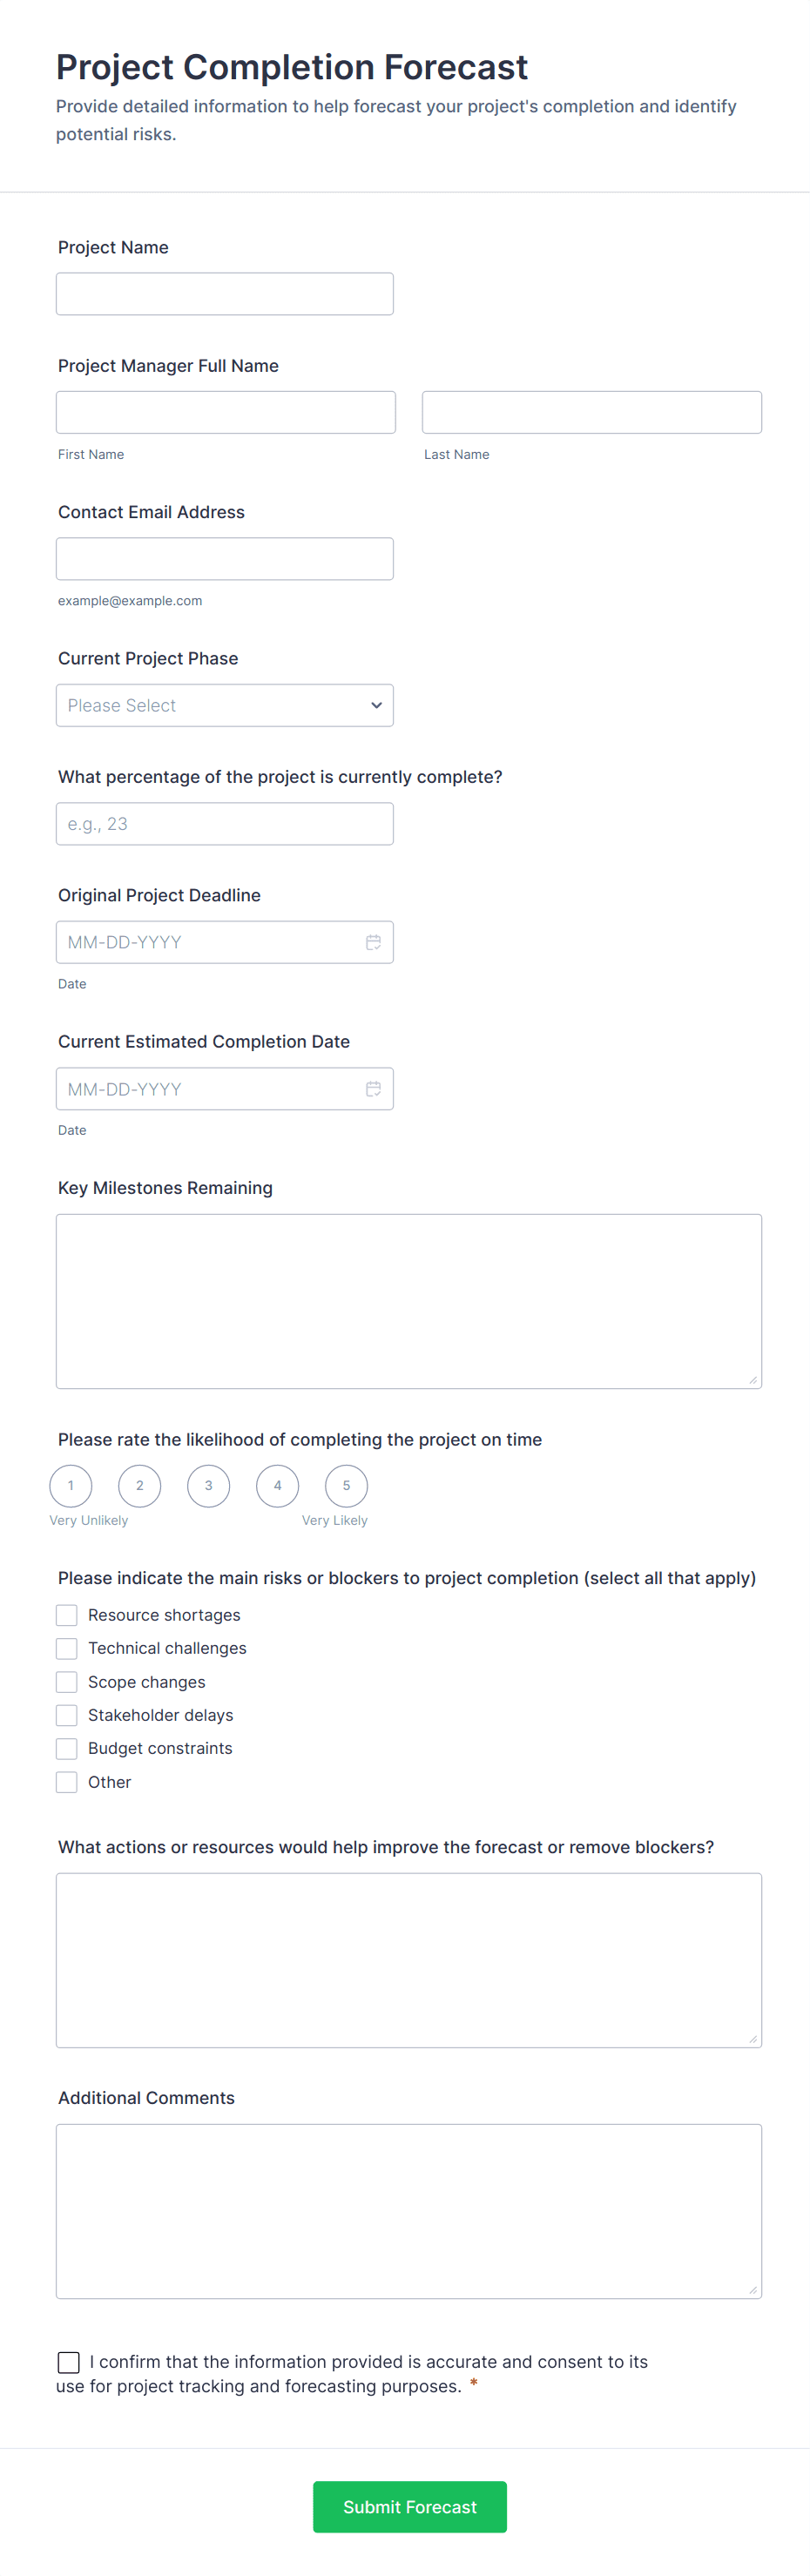Open the Current Project Phase dropdown
The image size is (810, 2576).
tap(225, 705)
